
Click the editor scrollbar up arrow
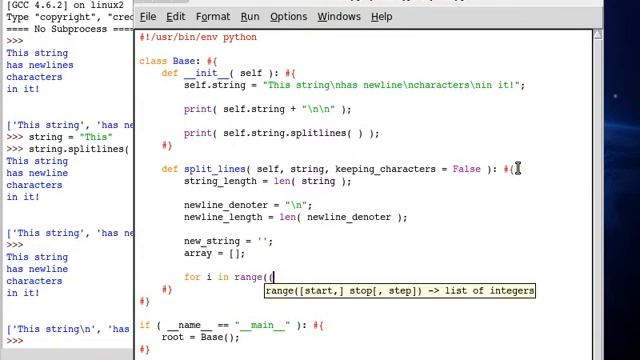[x=598, y=35]
